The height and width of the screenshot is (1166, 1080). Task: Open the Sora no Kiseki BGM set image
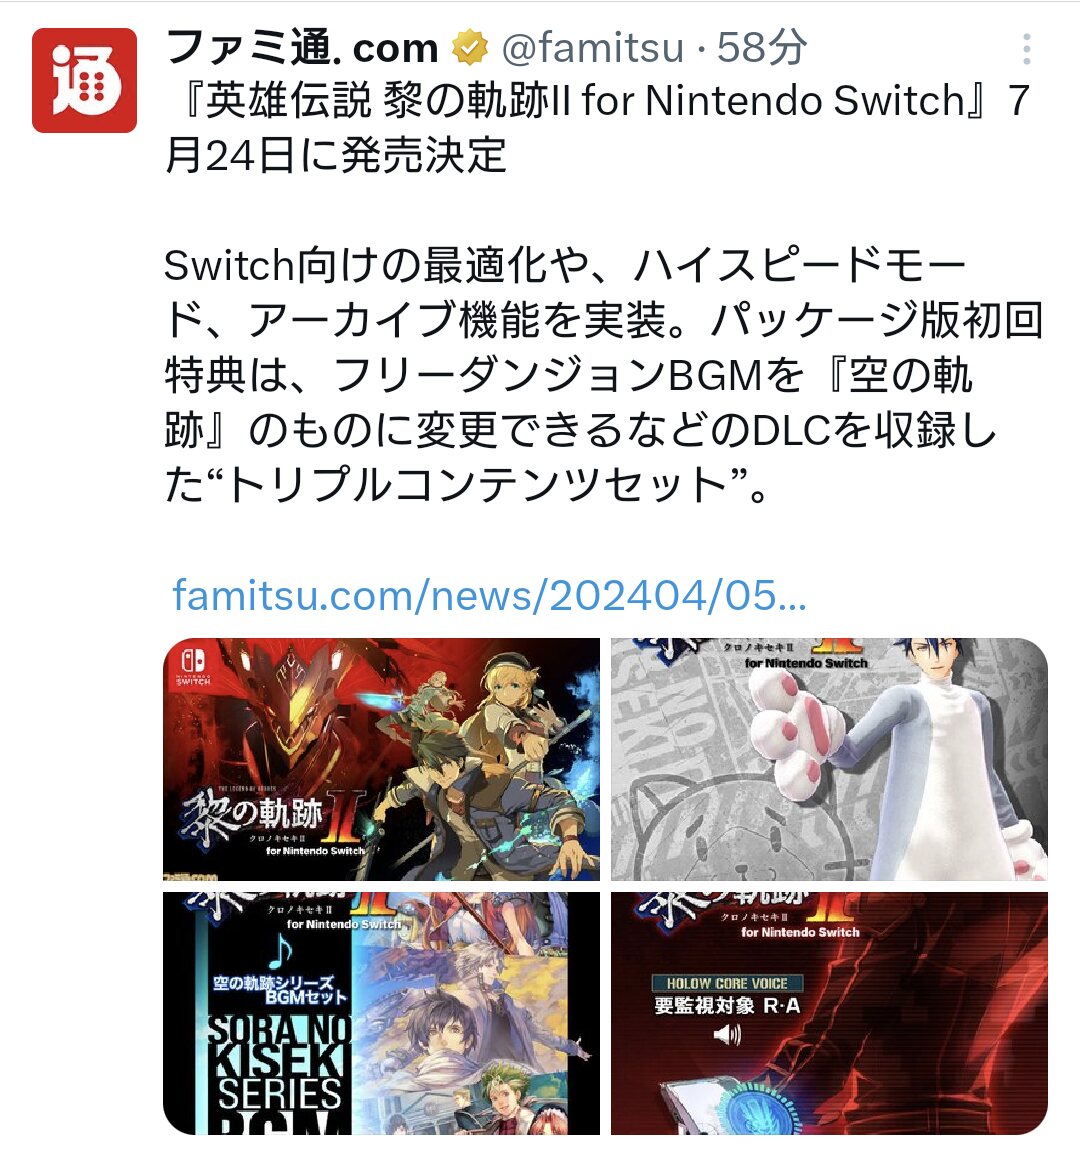pos(382,1013)
